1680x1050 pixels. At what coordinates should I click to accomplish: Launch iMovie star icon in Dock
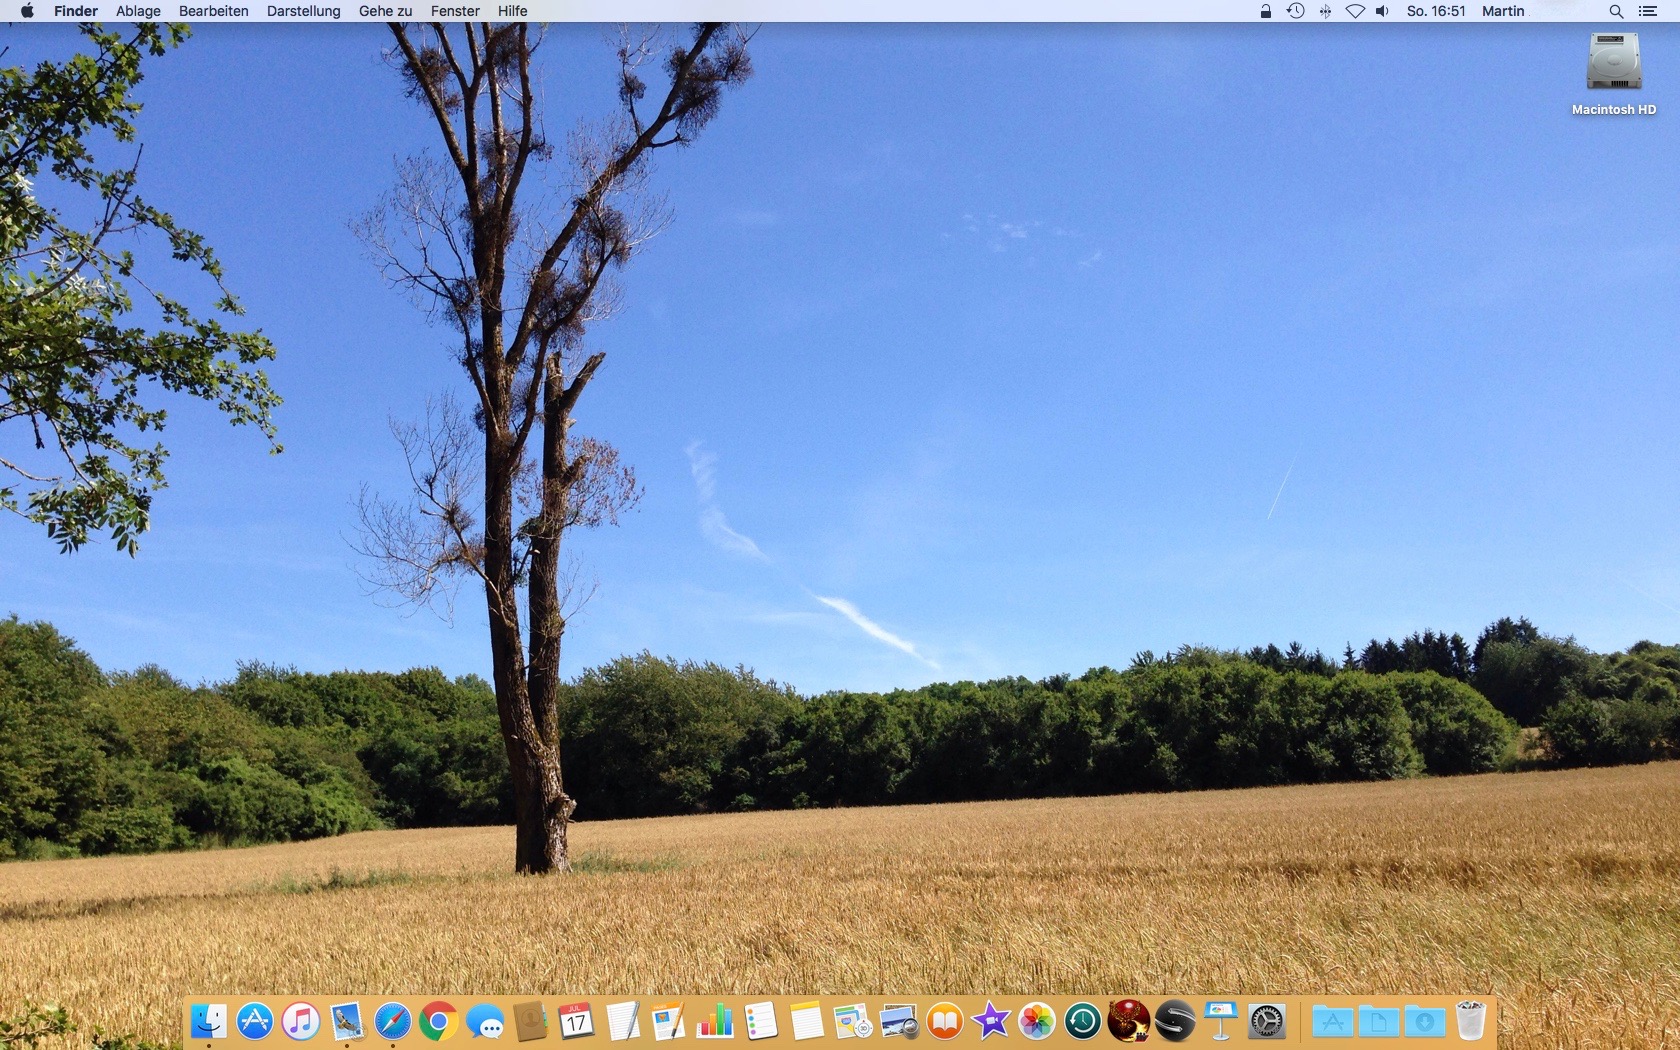(x=991, y=1021)
